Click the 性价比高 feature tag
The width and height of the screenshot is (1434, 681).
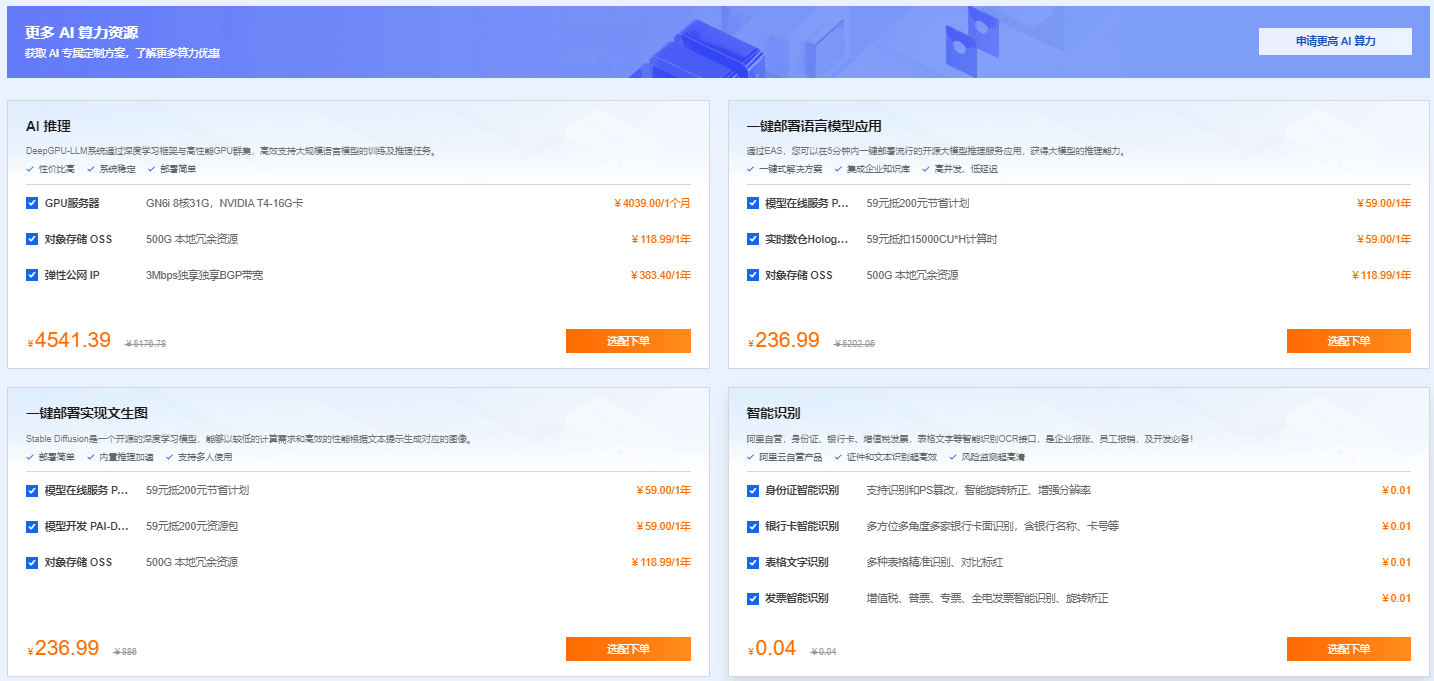click(x=55, y=169)
